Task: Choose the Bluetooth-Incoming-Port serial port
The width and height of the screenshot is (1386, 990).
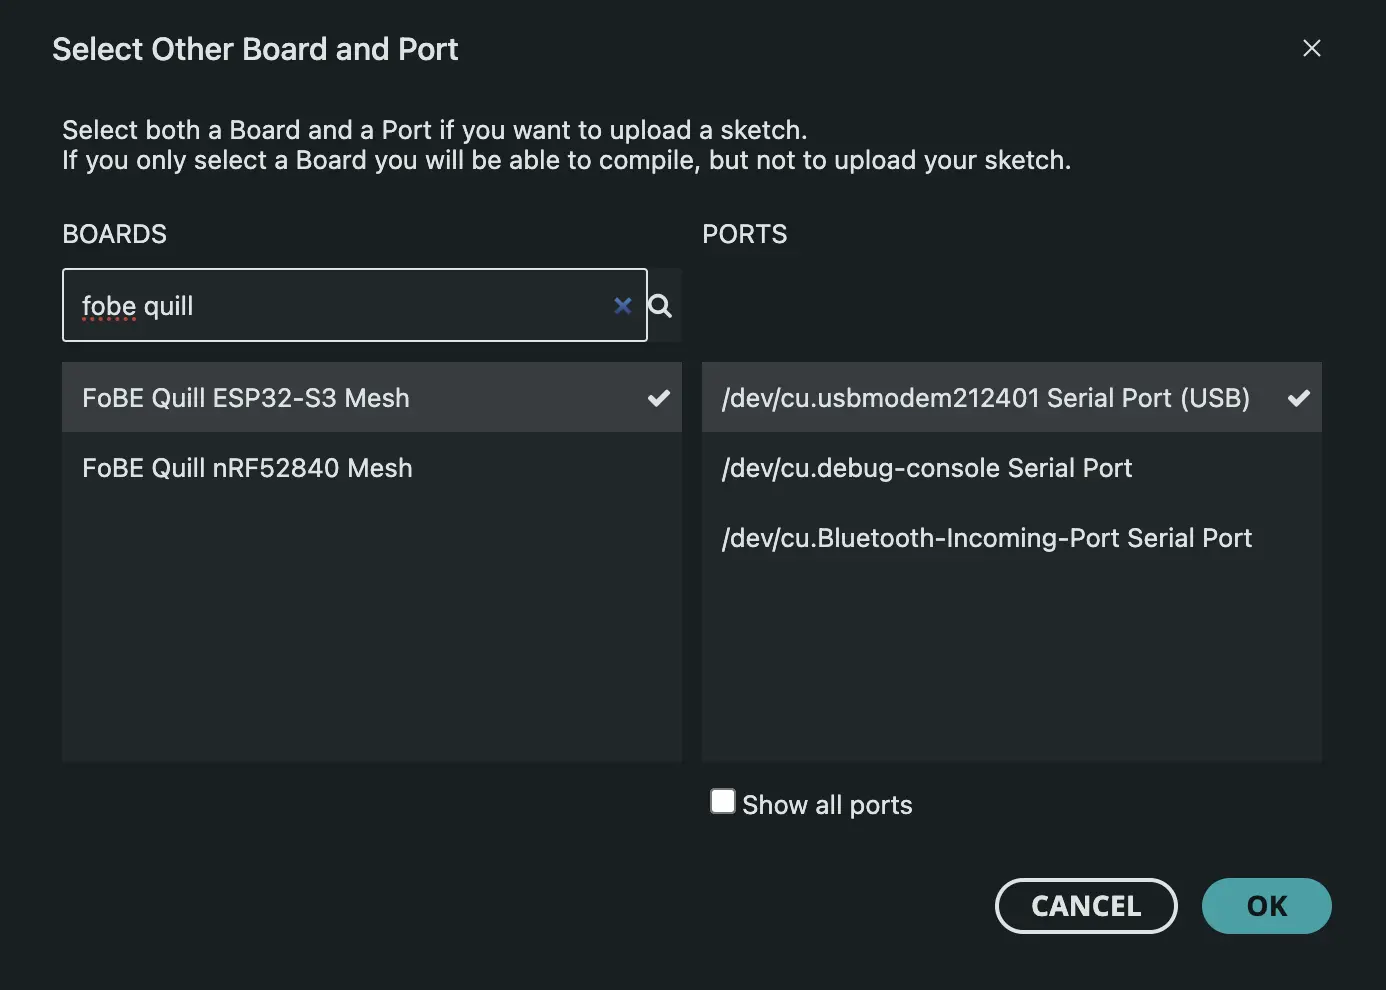Action: 987,537
